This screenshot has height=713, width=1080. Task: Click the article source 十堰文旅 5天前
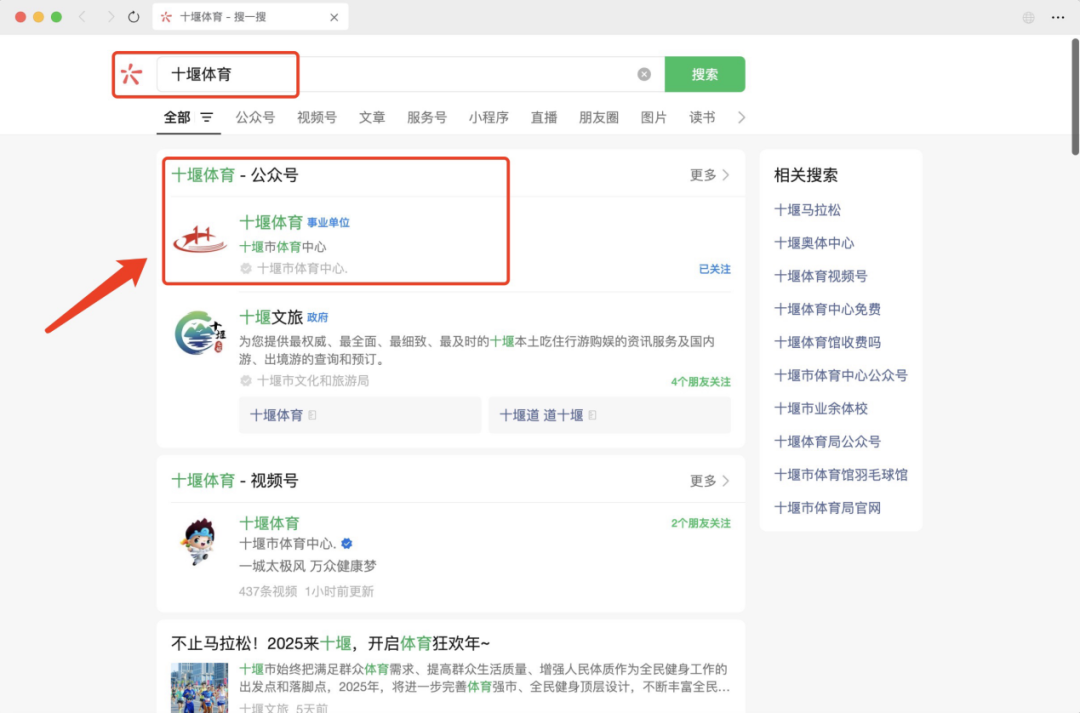pos(283,707)
